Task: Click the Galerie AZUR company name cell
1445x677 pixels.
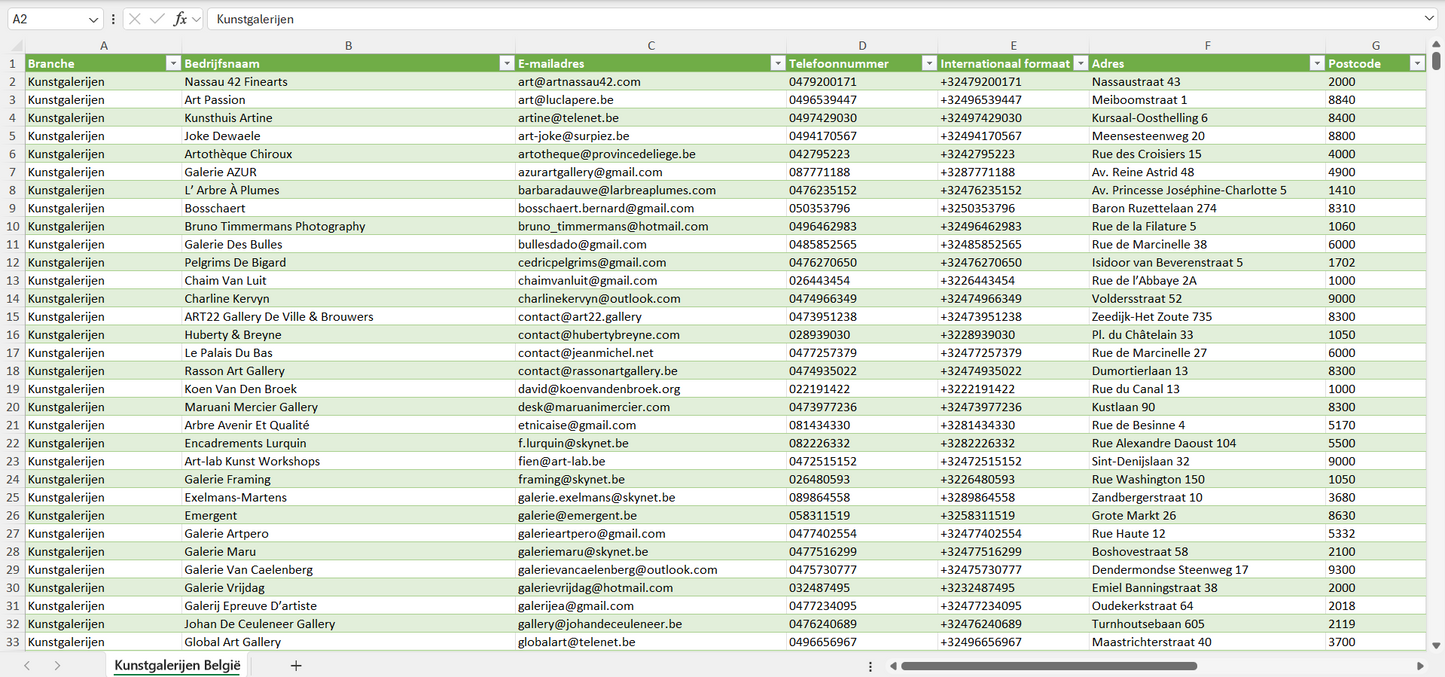Action: 220,172
